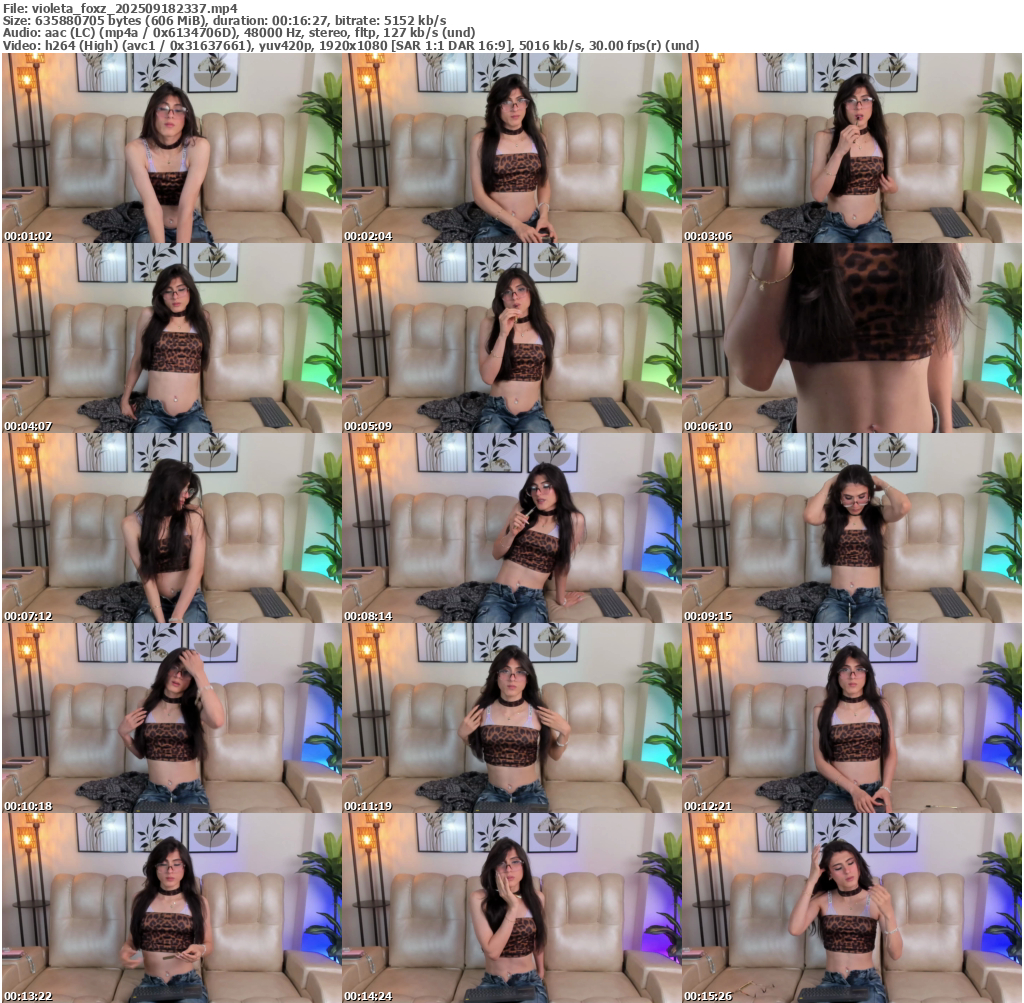Viewport: 1024px width, 1003px height.
Task: Click the Size and duration info line
Action: coord(224,20)
